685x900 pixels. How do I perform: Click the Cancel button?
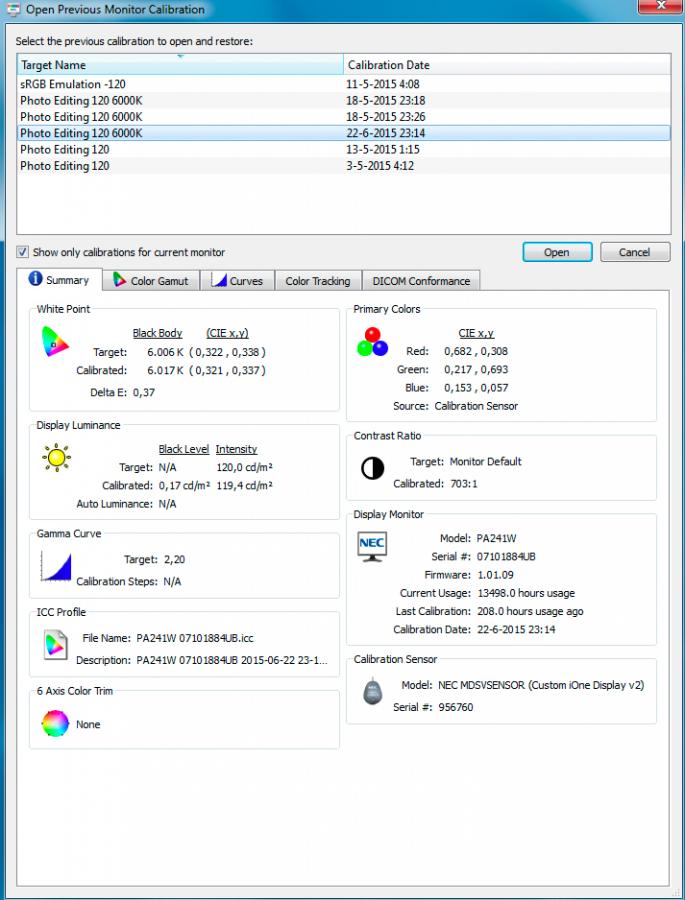point(634,252)
